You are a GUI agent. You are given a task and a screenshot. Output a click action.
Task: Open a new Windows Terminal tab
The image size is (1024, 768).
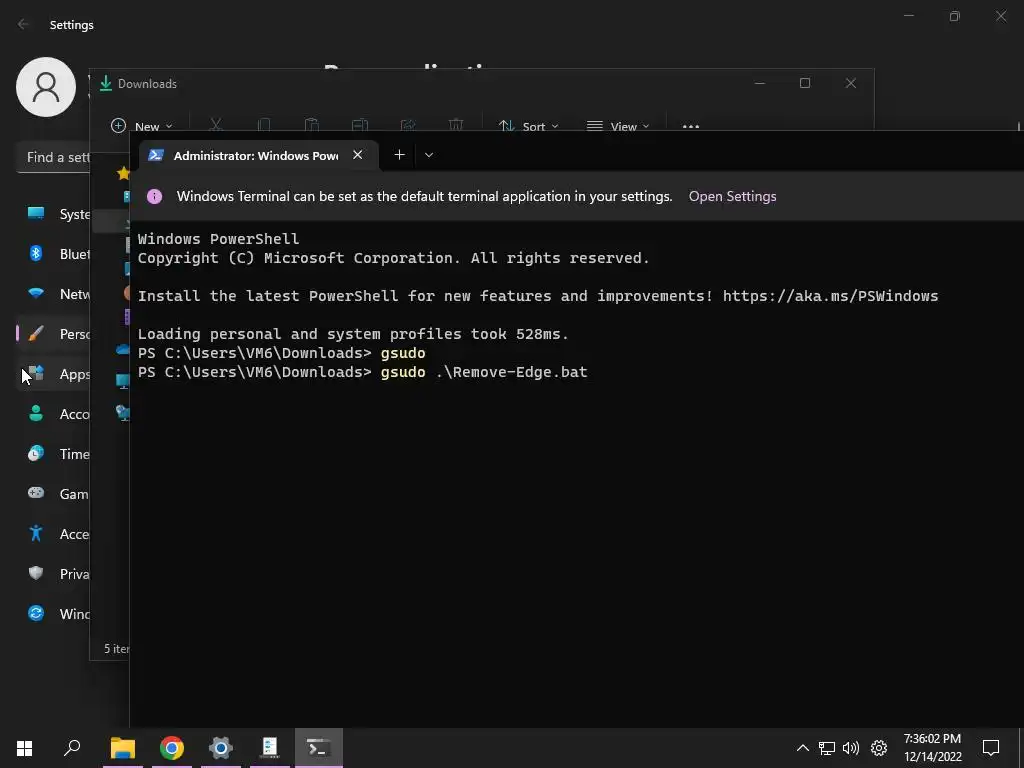click(399, 155)
